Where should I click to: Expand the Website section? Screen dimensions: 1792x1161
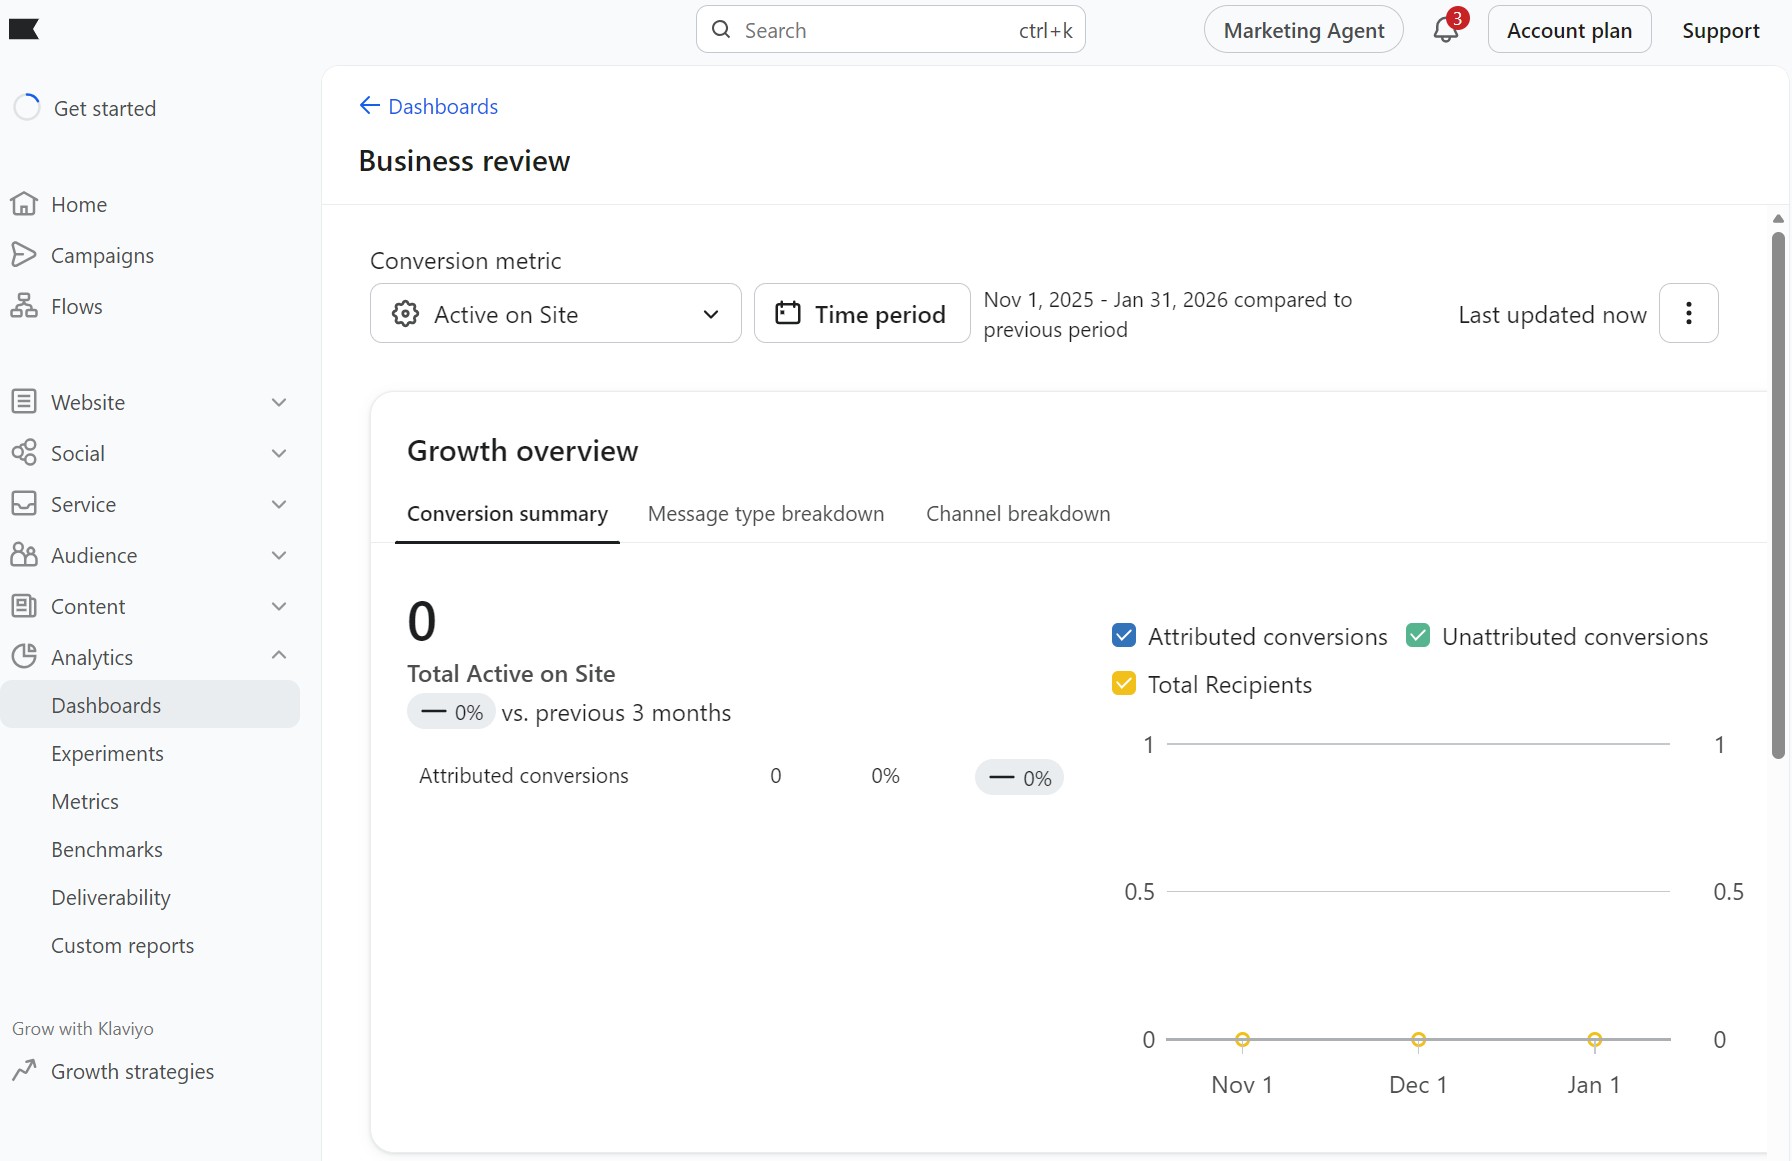pyautogui.click(x=279, y=402)
